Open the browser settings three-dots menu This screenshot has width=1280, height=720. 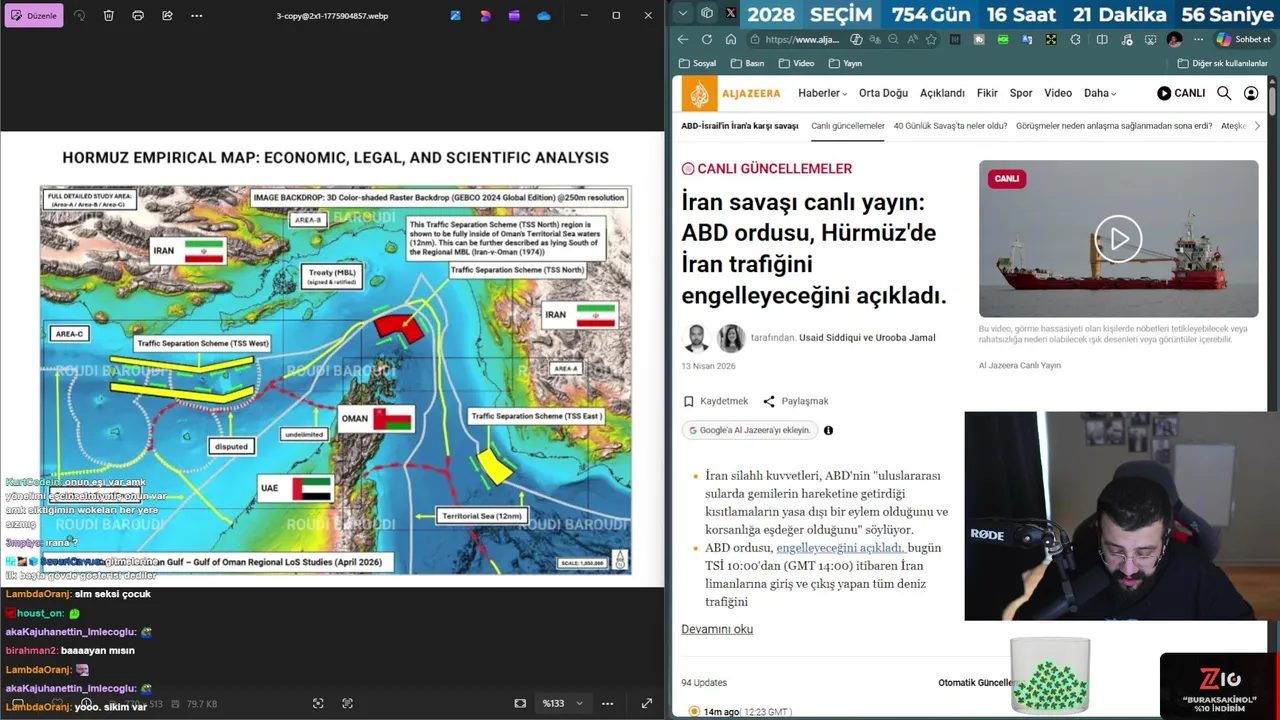pyautogui.click(x=1198, y=40)
